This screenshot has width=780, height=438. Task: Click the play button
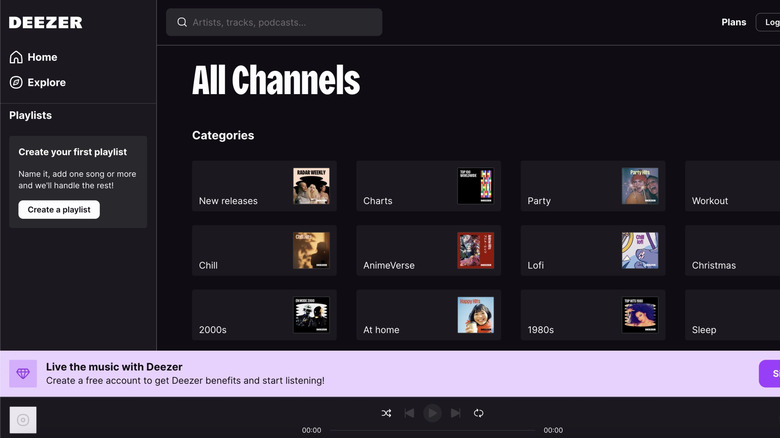pos(432,413)
